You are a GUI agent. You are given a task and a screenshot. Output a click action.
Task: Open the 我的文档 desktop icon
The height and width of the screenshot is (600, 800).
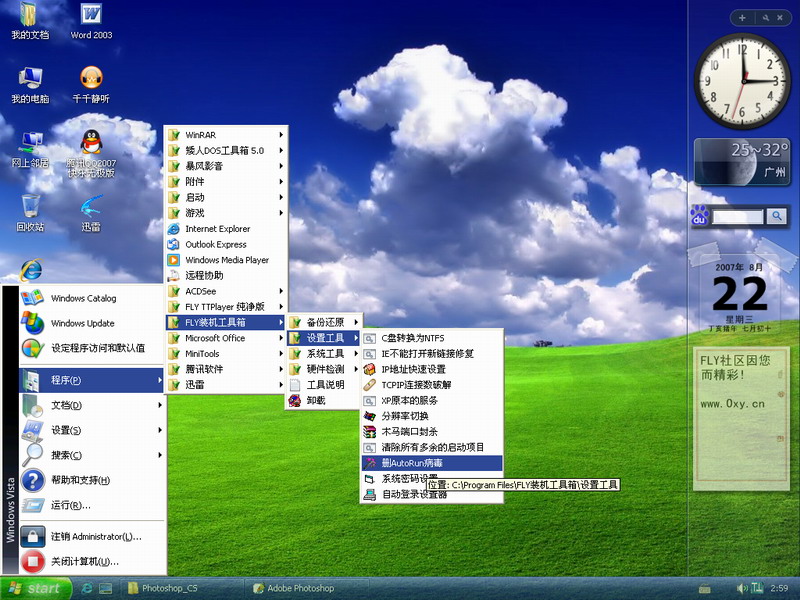pos(30,20)
